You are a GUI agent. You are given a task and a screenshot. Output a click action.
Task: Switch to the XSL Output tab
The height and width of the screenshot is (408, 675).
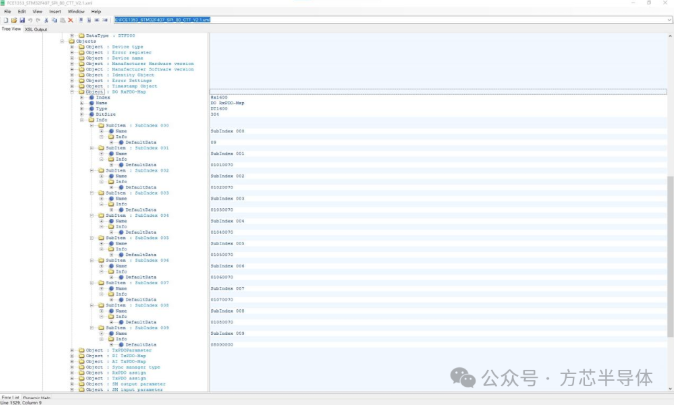point(36,30)
